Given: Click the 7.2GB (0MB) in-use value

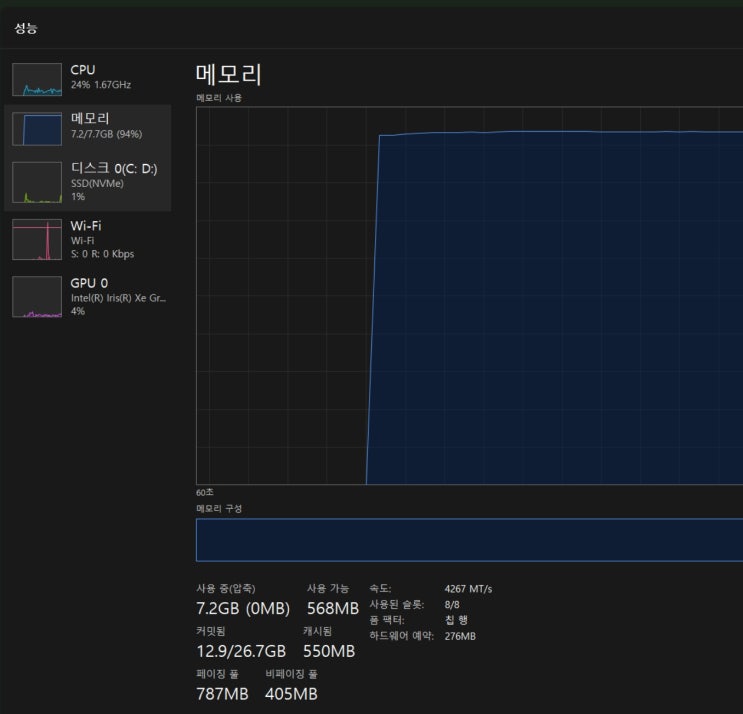Looking at the screenshot, I should [243, 608].
